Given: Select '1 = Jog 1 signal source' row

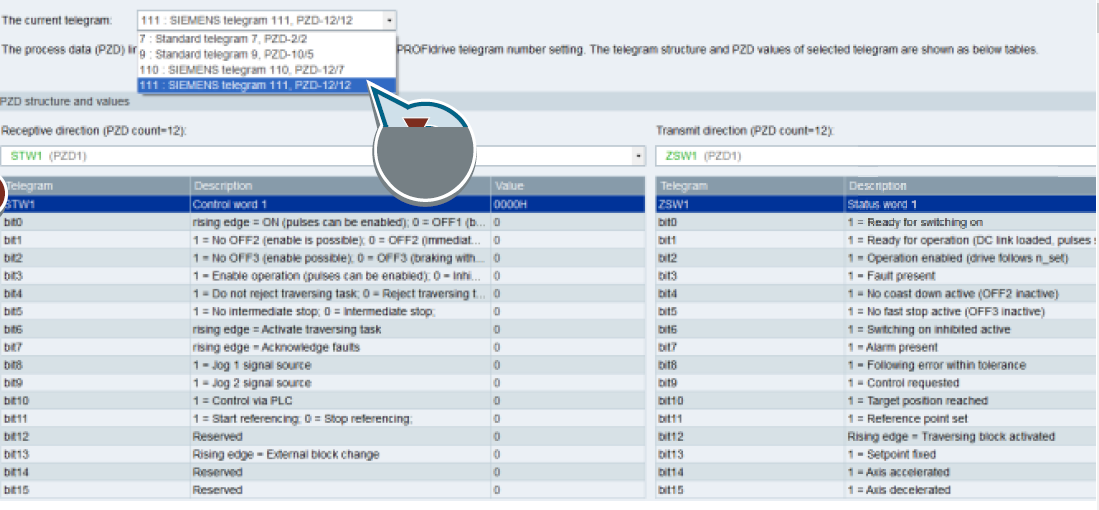Looking at the screenshot, I should pyautogui.click(x=322, y=365).
